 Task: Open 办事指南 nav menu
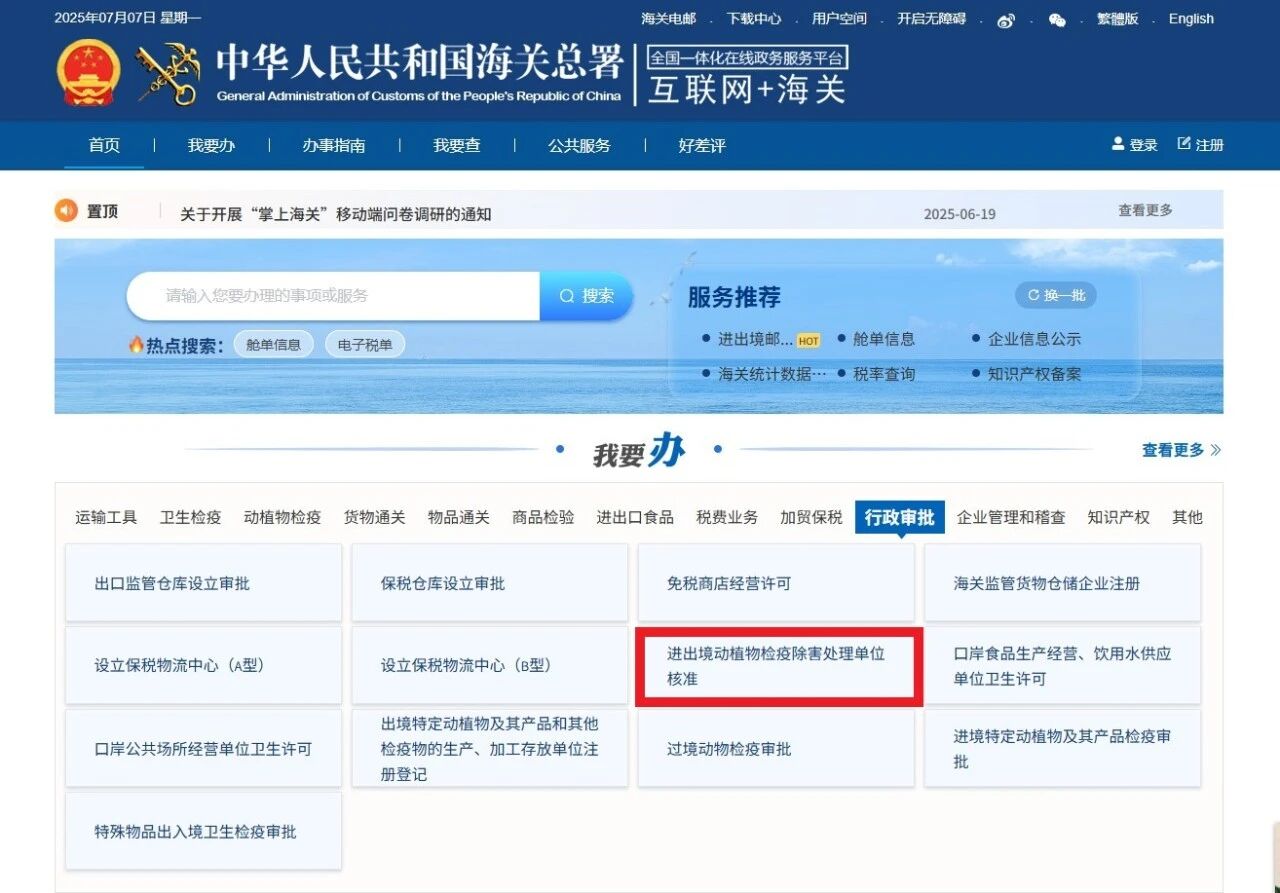point(334,146)
